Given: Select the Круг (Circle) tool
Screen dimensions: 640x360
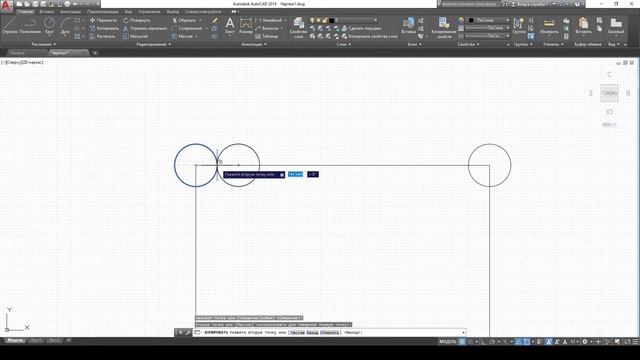Looking at the screenshot, I should tap(49, 25).
